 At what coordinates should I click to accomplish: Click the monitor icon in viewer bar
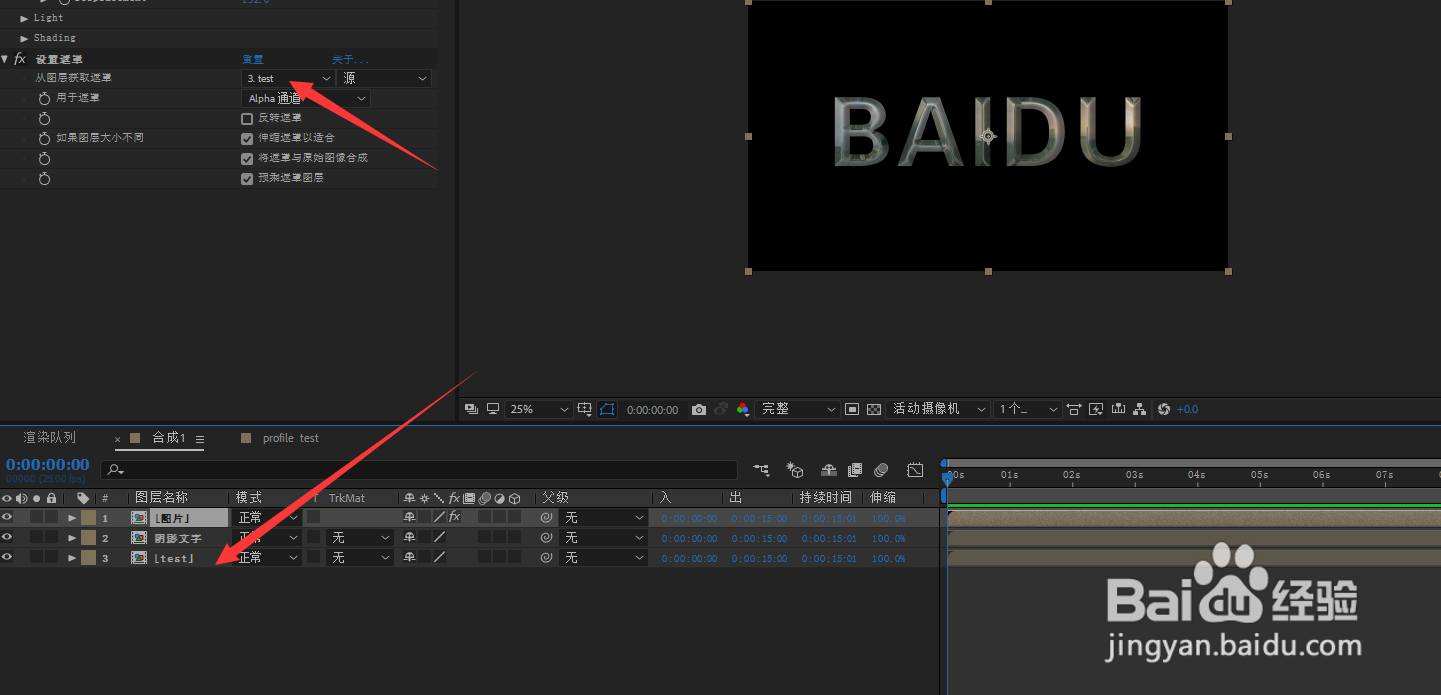[x=492, y=409]
